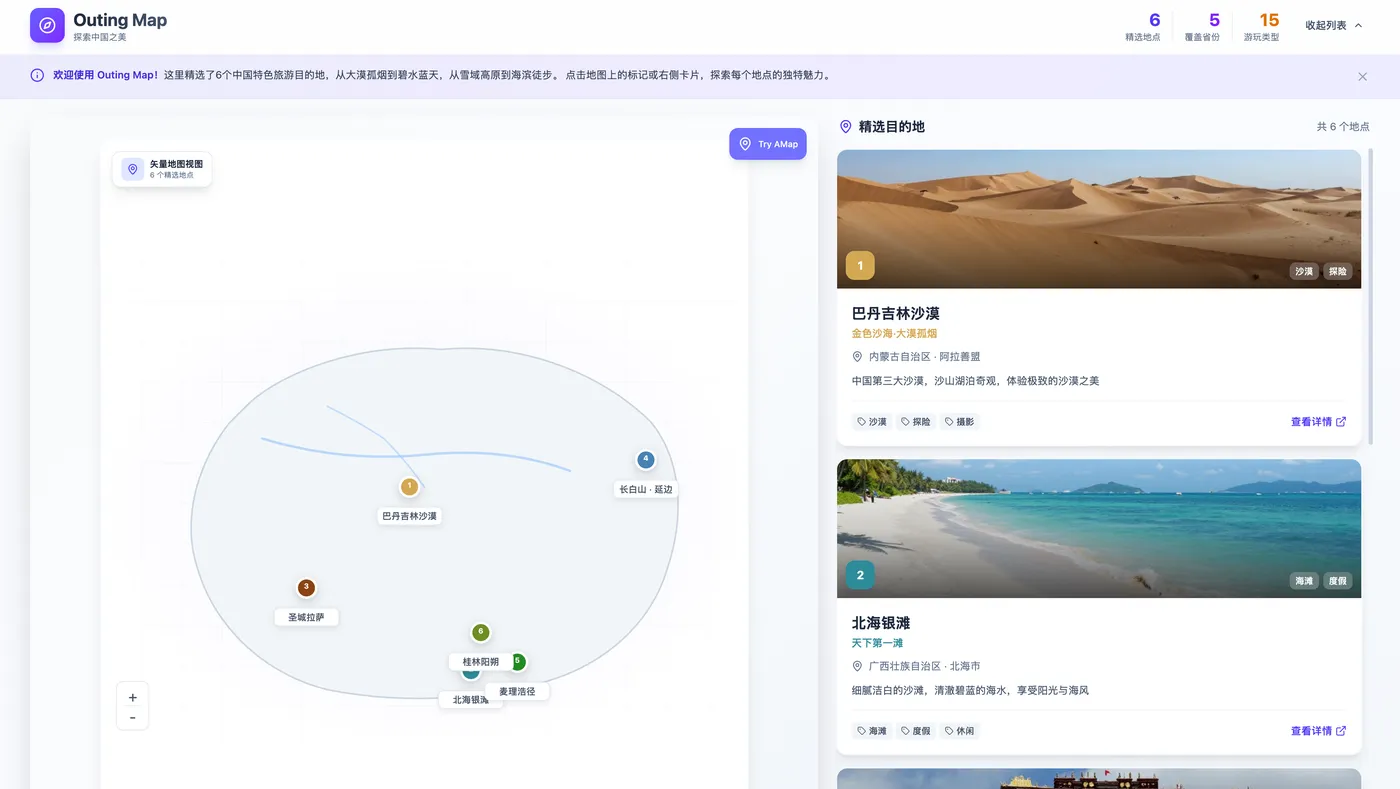Click the 精选目的地 heading pin icon
The height and width of the screenshot is (789, 1400).
tap(845, 127)
